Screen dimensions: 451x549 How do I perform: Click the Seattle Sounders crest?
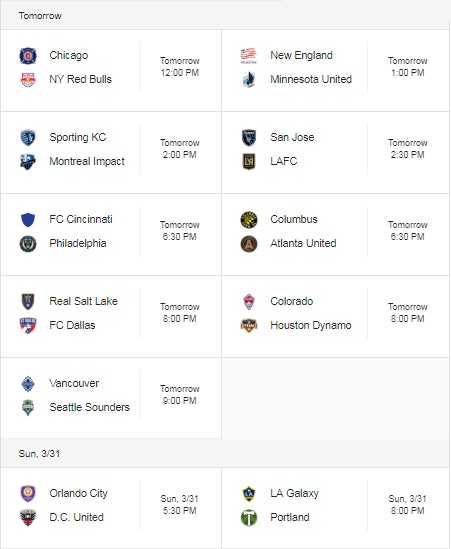28,408
